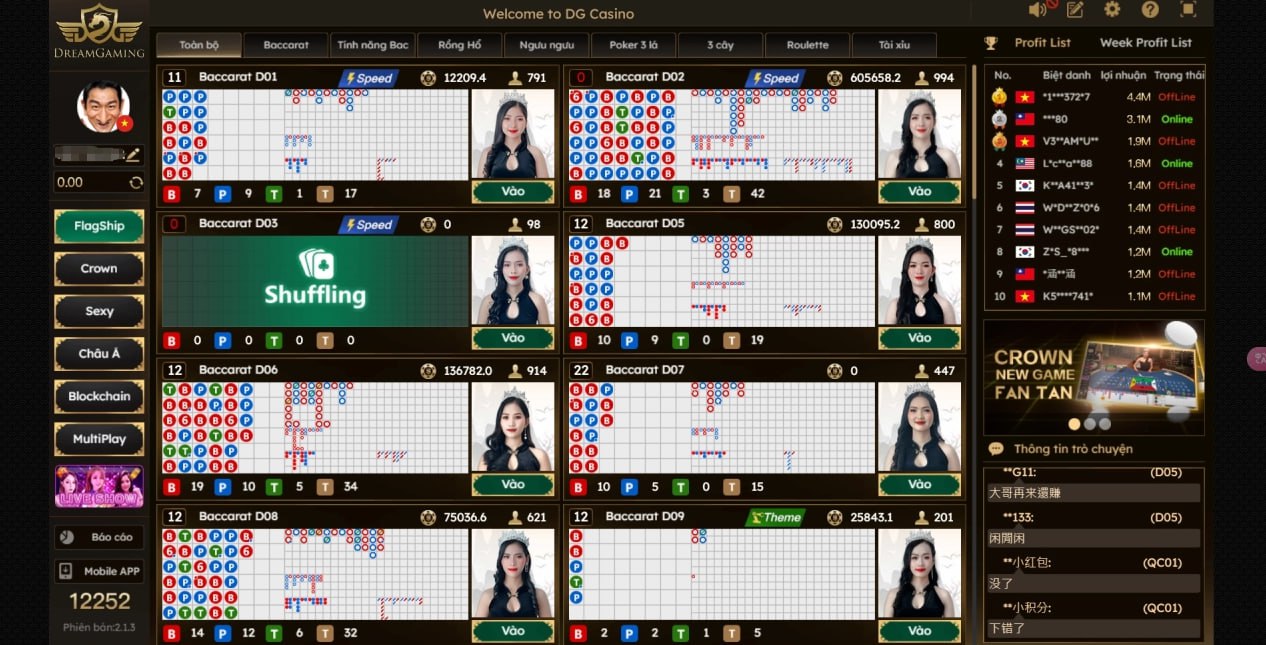Viewport: 1266px width, 645px height.
Task: Select the Rồng Hổ tab
Action: pyautogui.click(x=460, y=45)
